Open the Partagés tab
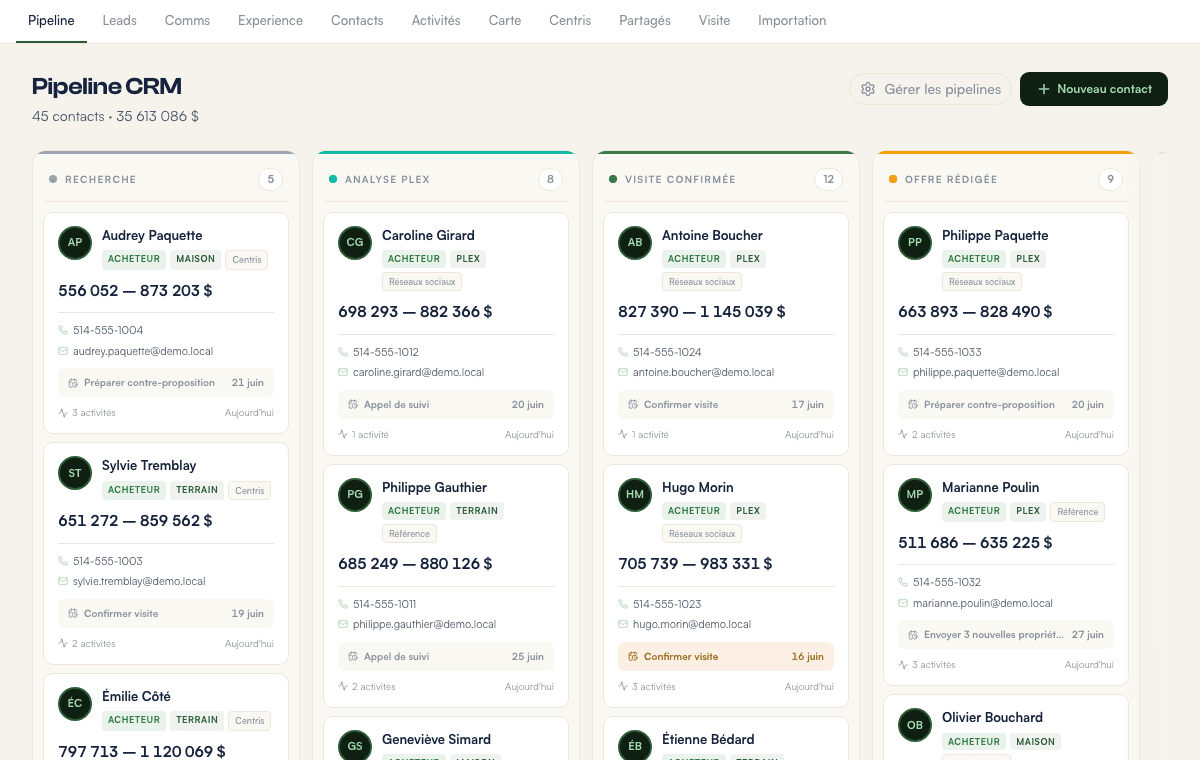Screen dimensions: 1200x760 click(x=645, y=21)
